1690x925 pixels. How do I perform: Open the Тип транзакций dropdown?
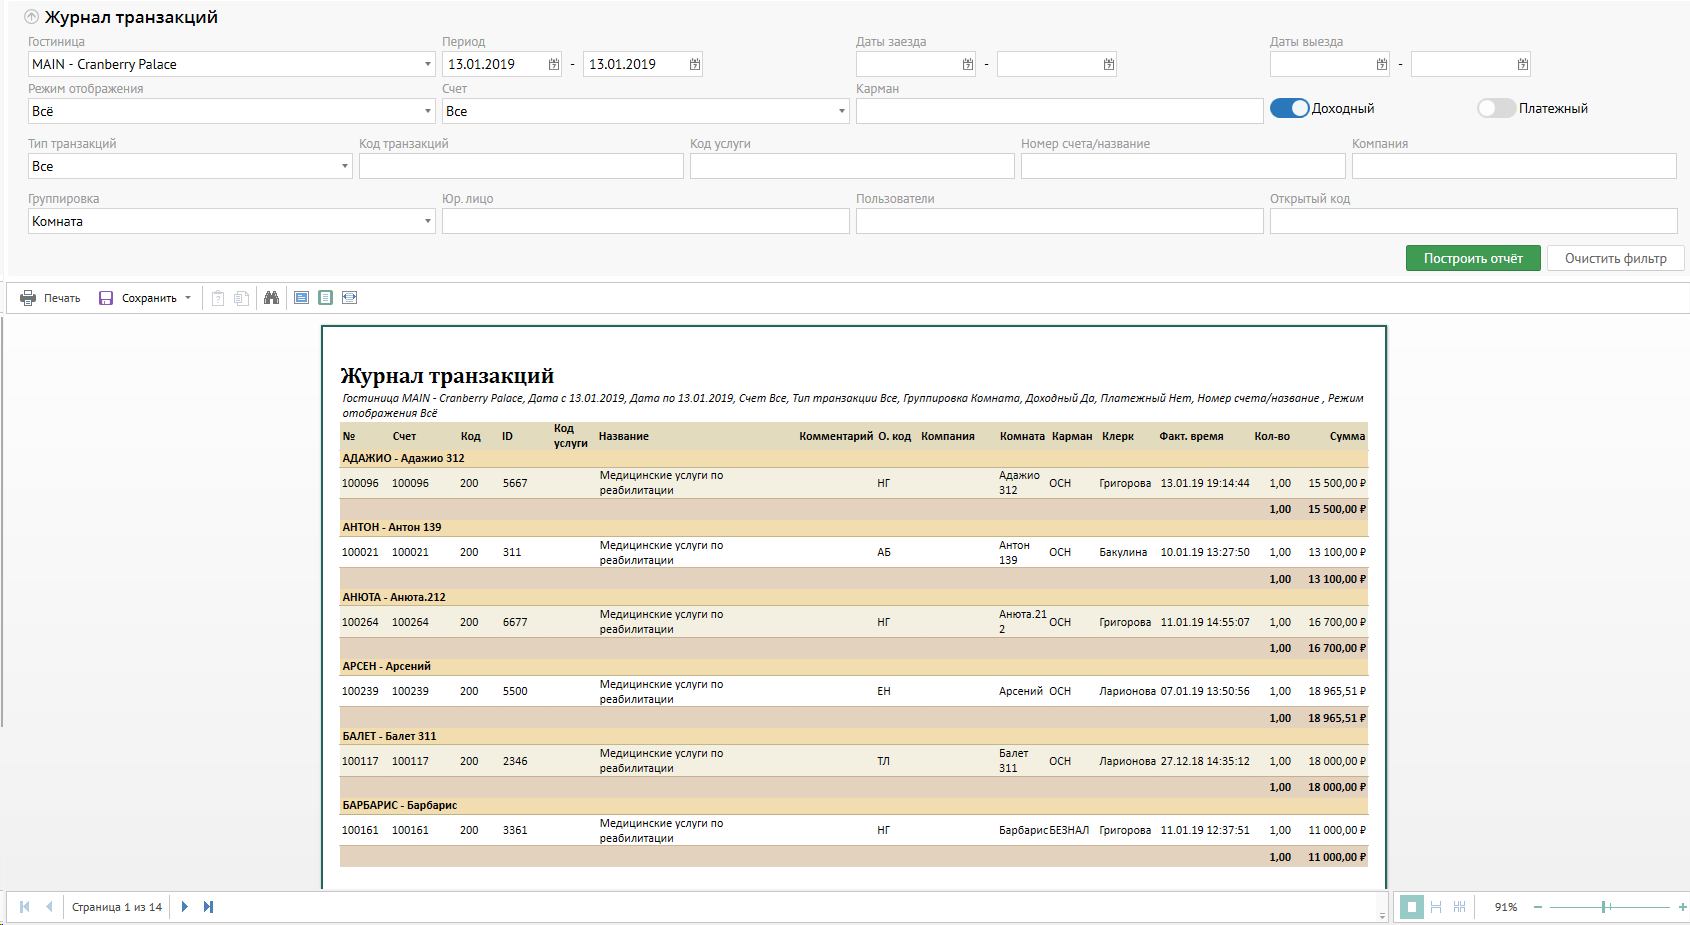pyautogui.click(x=344, y=166)
